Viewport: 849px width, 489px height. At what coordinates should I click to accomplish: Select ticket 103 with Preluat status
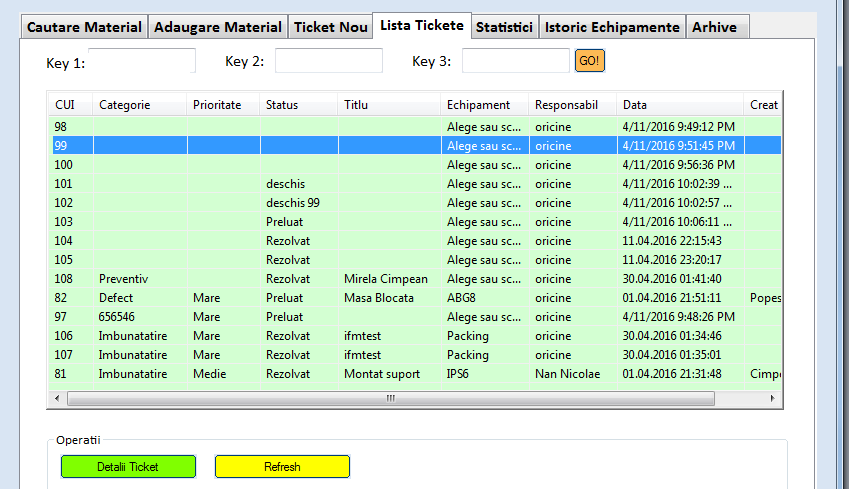coord(416,222)
